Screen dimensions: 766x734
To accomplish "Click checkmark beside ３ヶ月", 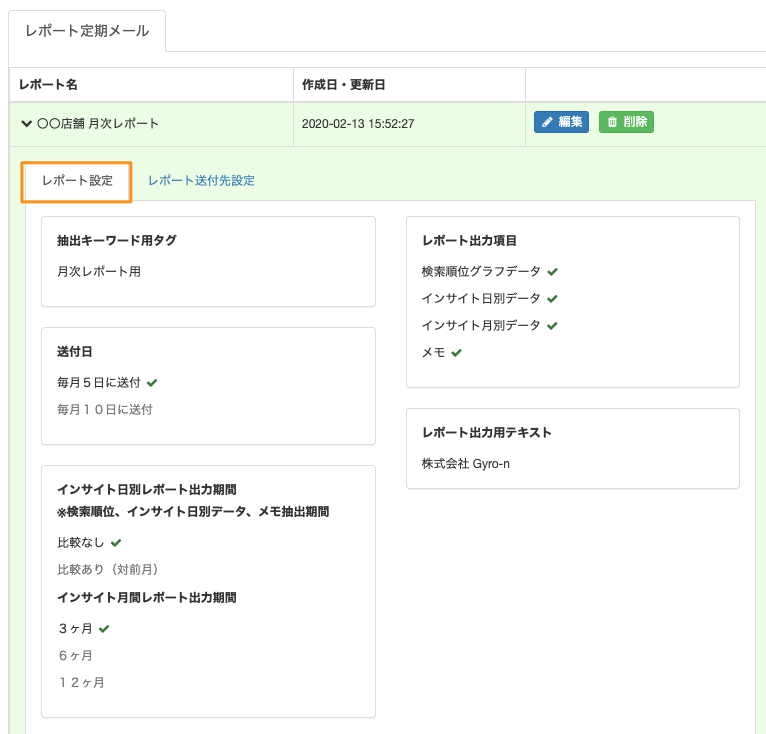I will 104,628.
